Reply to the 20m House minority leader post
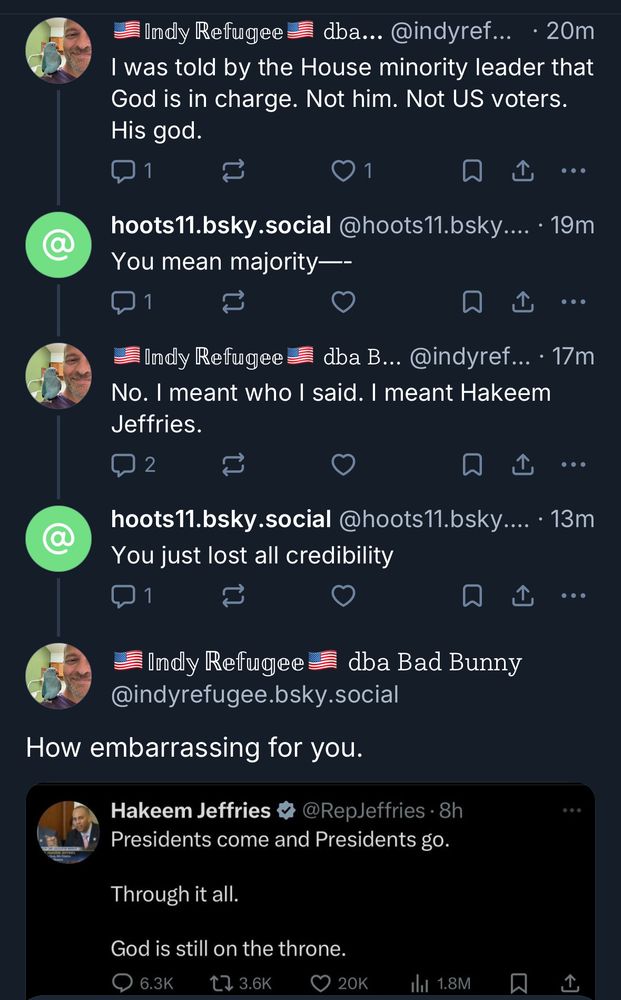621x1000 pixels. (x=123, y=172)
